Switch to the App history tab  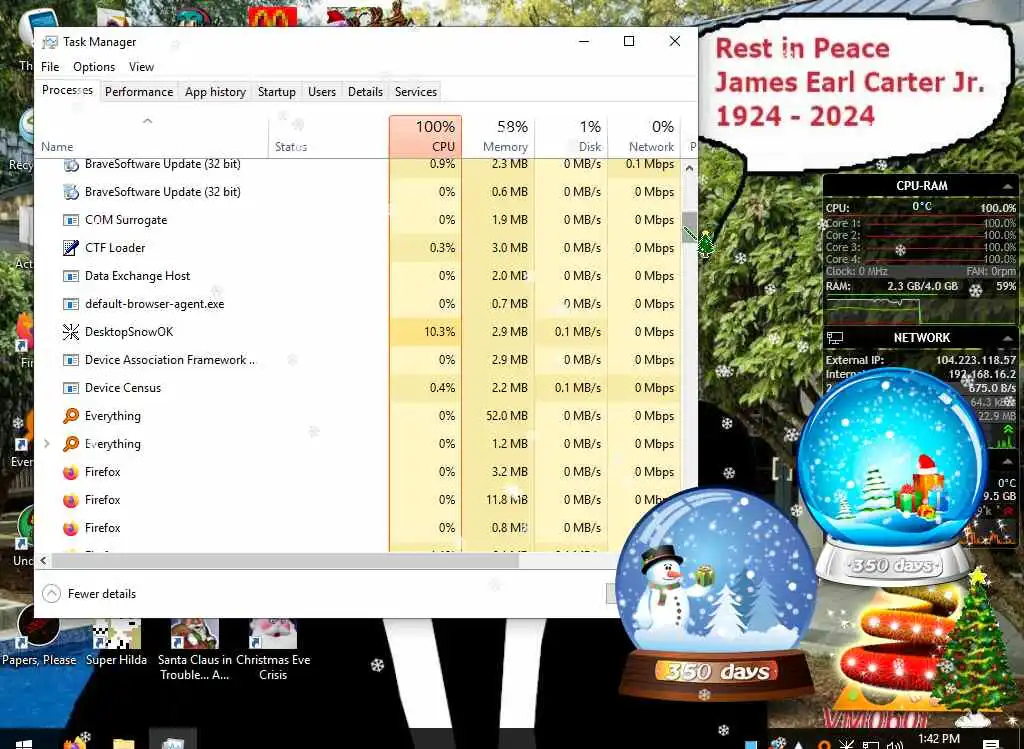[x=216, y=92]
